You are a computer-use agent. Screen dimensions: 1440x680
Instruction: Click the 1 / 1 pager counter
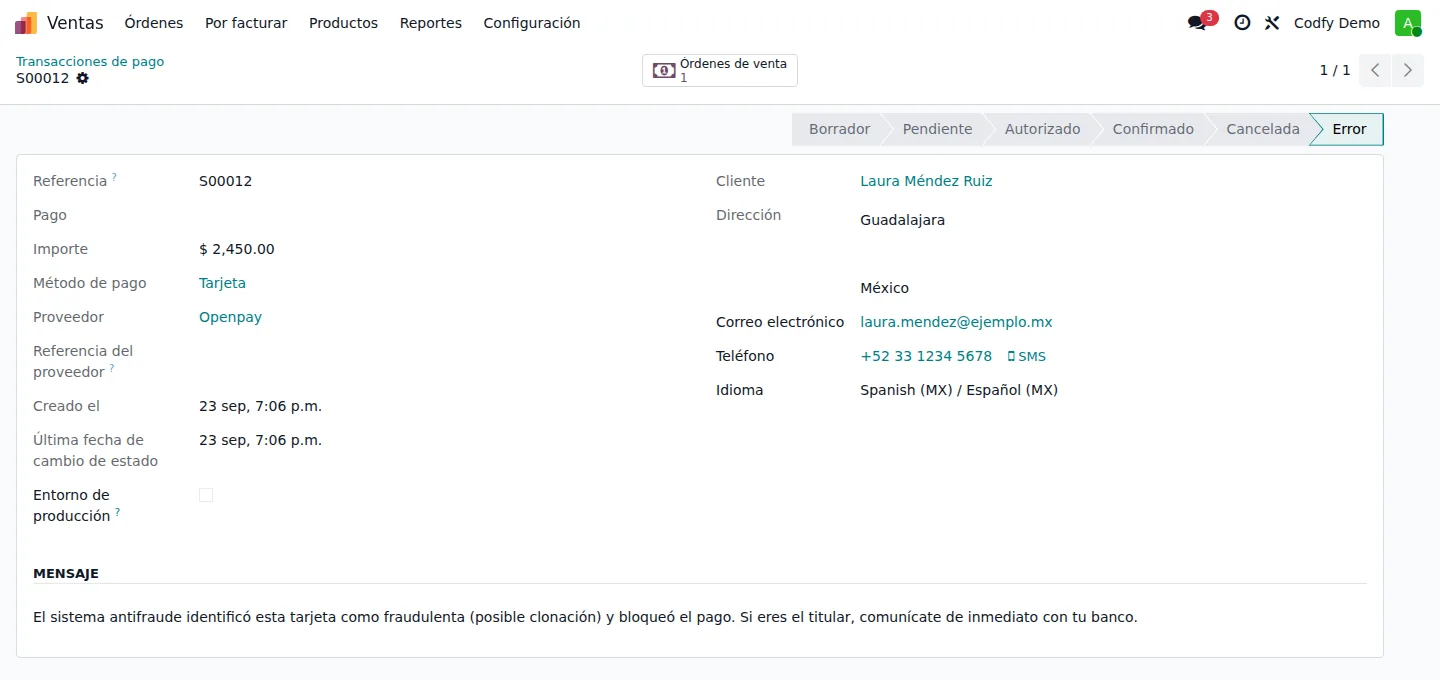pos(1335,70)
